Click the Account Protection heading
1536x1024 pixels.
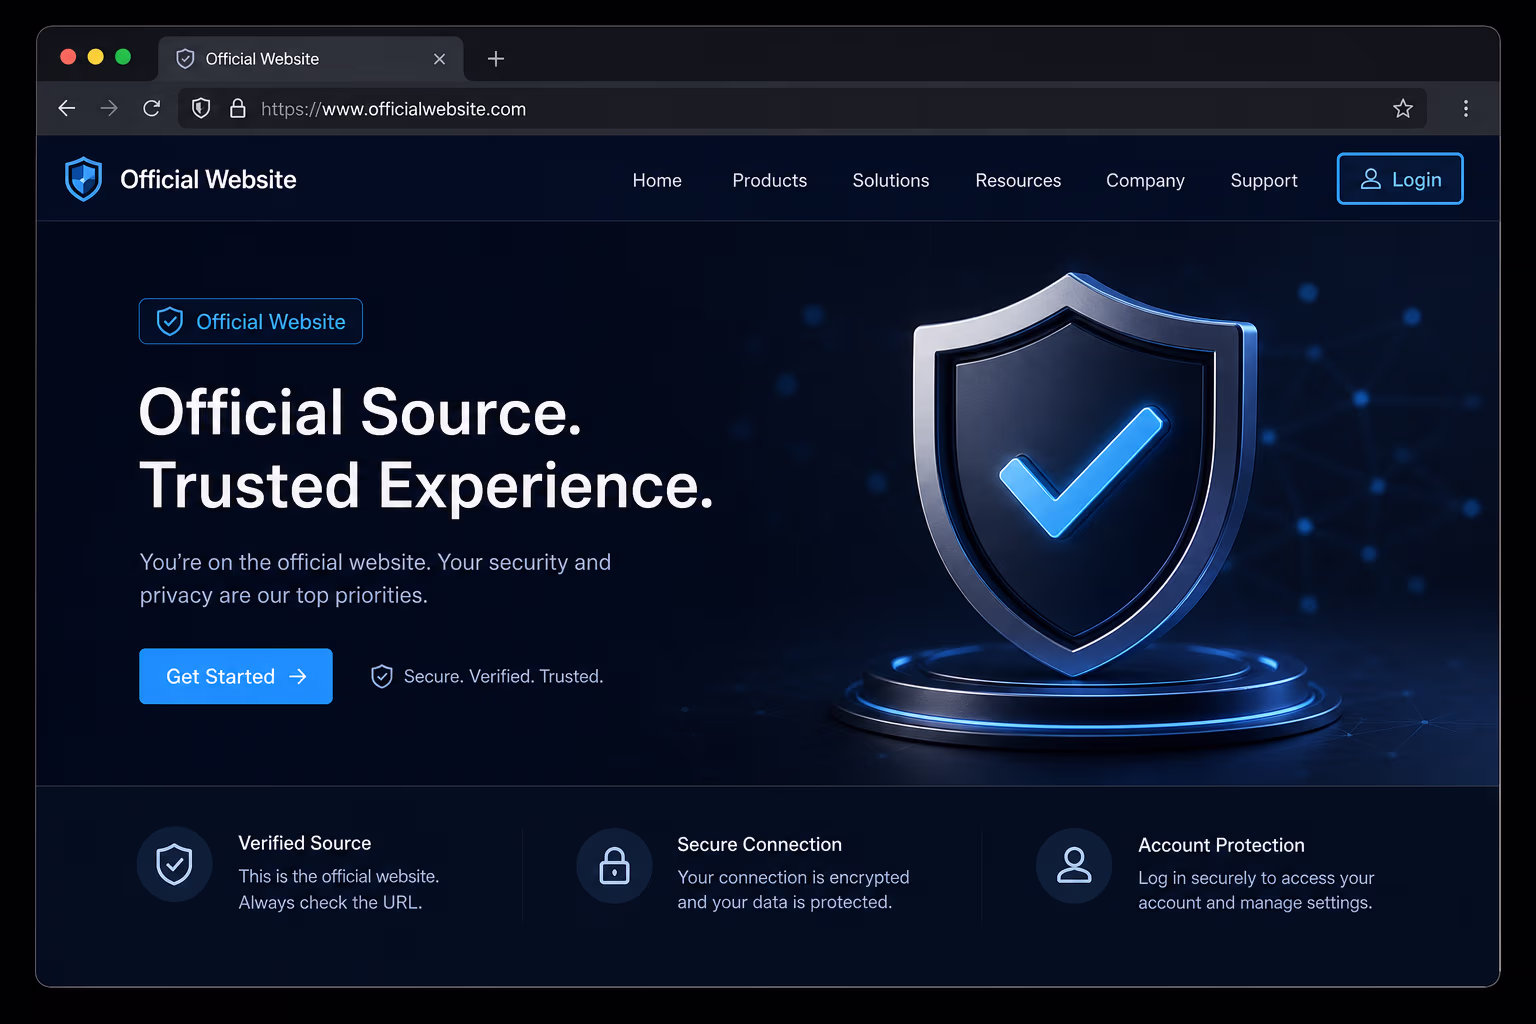pos(1221,845)
